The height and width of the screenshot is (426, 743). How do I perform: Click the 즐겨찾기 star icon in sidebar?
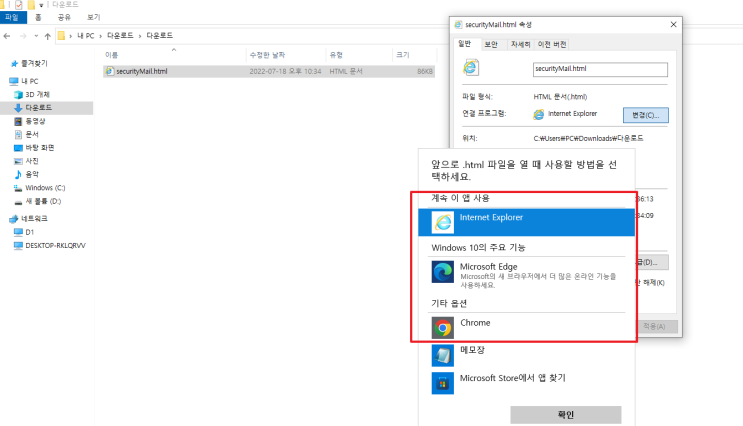[14, 63]
